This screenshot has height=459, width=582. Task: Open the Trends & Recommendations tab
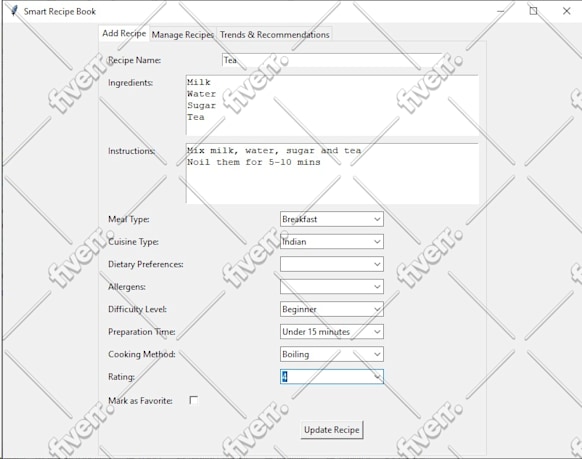pyautogui.click(x=274, y=35)
